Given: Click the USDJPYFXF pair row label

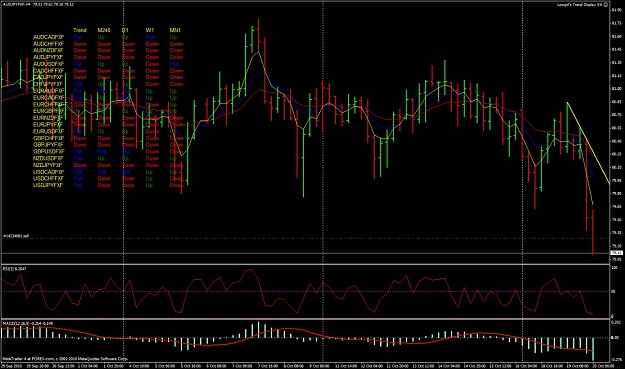Looking at the screenshot, I should tap(48, 185).
